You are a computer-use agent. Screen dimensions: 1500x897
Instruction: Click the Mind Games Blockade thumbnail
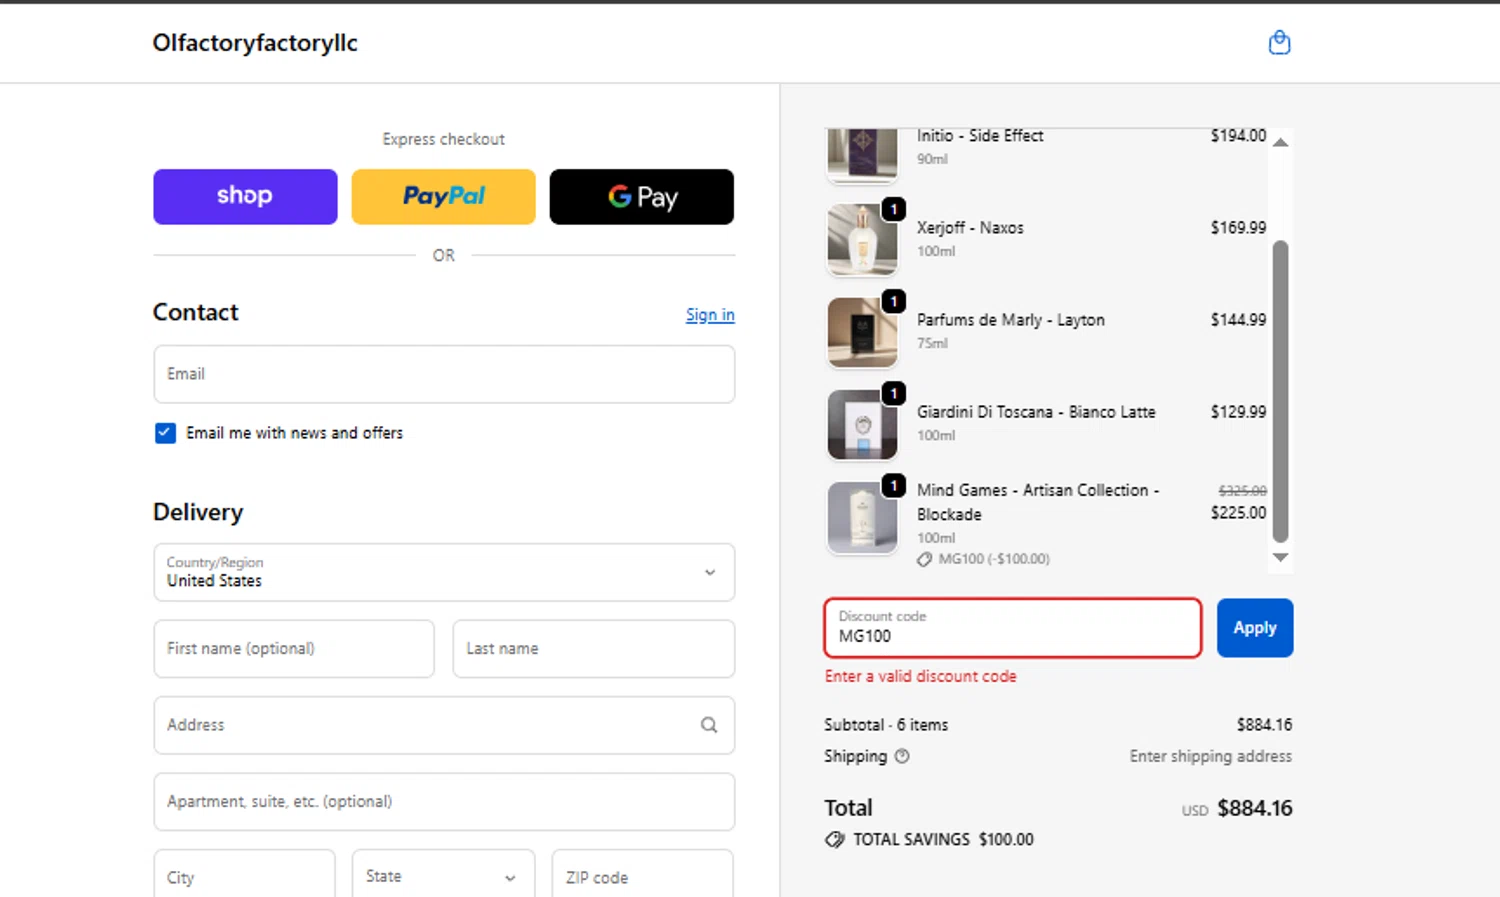tap(862, 517)
